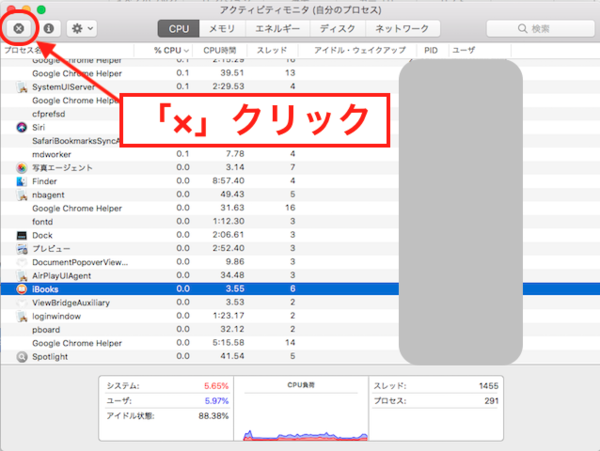Click the force quit process (×) toolbar button

pos(19,29)
